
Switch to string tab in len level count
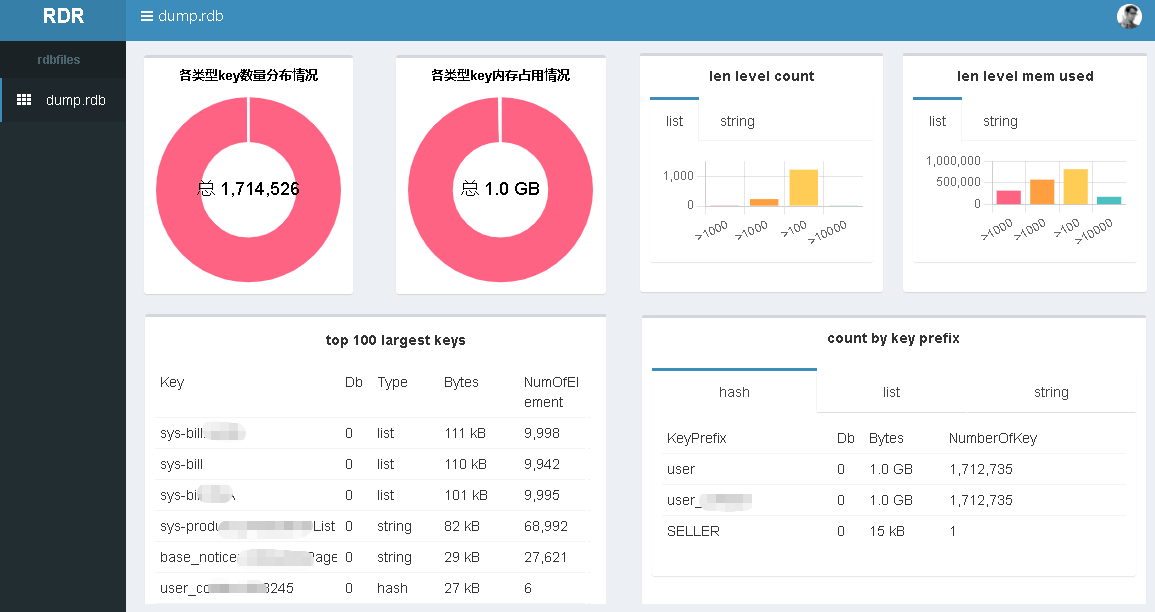tap(737, 121)
